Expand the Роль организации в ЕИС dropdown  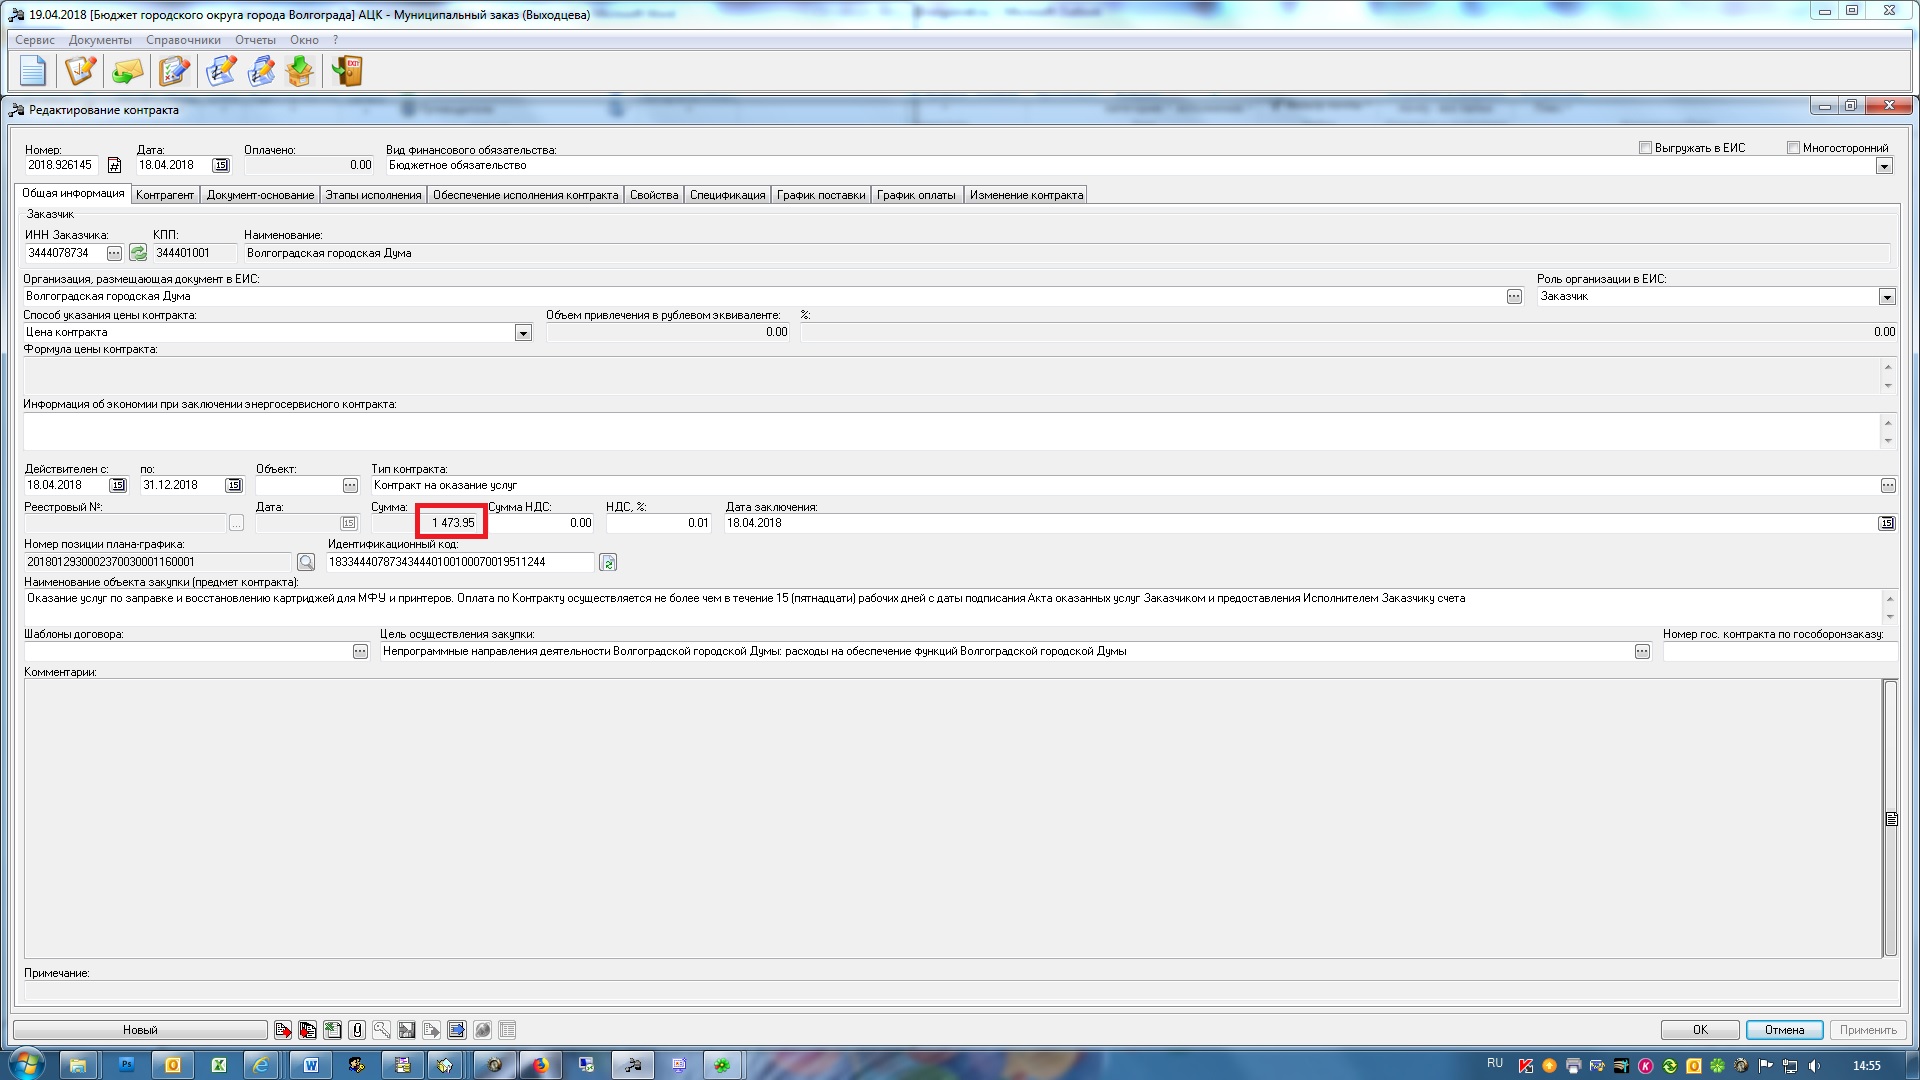click(x=1886, y=297)
